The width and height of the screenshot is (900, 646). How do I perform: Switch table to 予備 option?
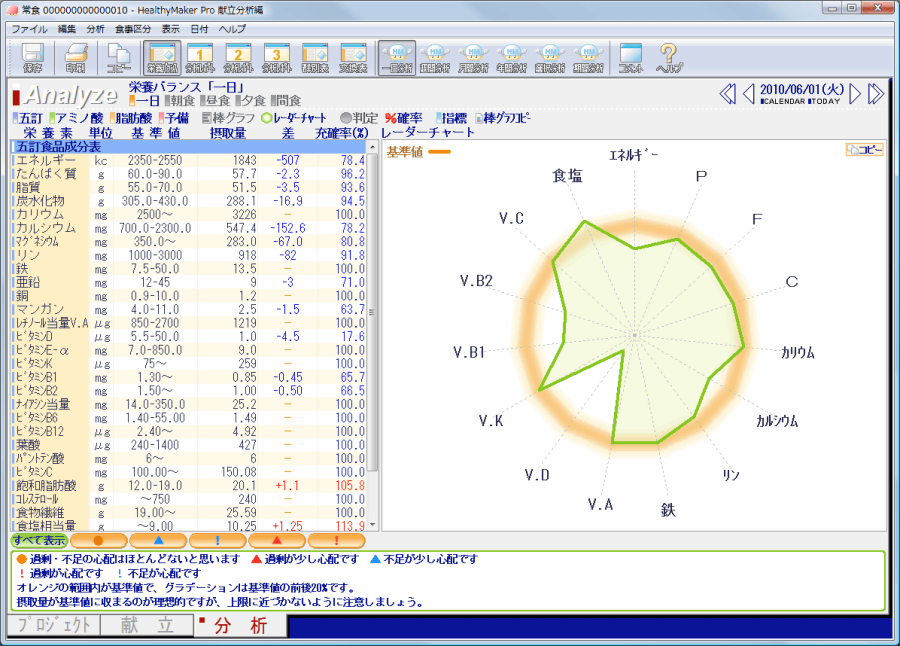point(174,118)
